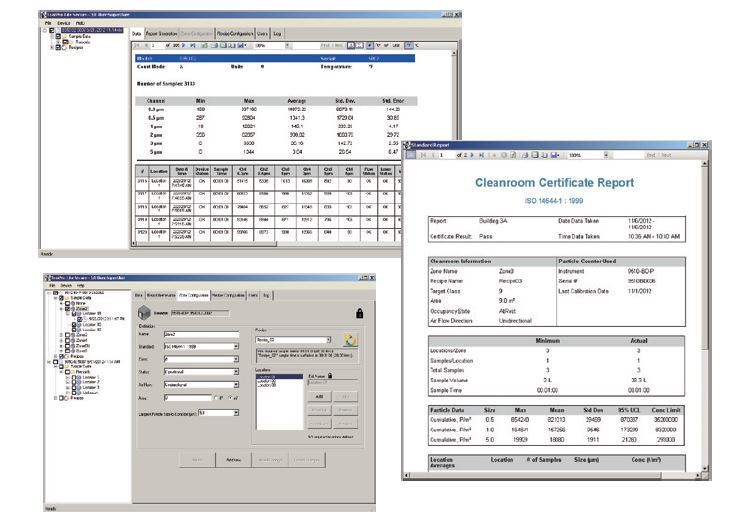Open zoom percentage dropdown in Standard Report
Viewport: 736px width, 528px height.
point(606,155)
